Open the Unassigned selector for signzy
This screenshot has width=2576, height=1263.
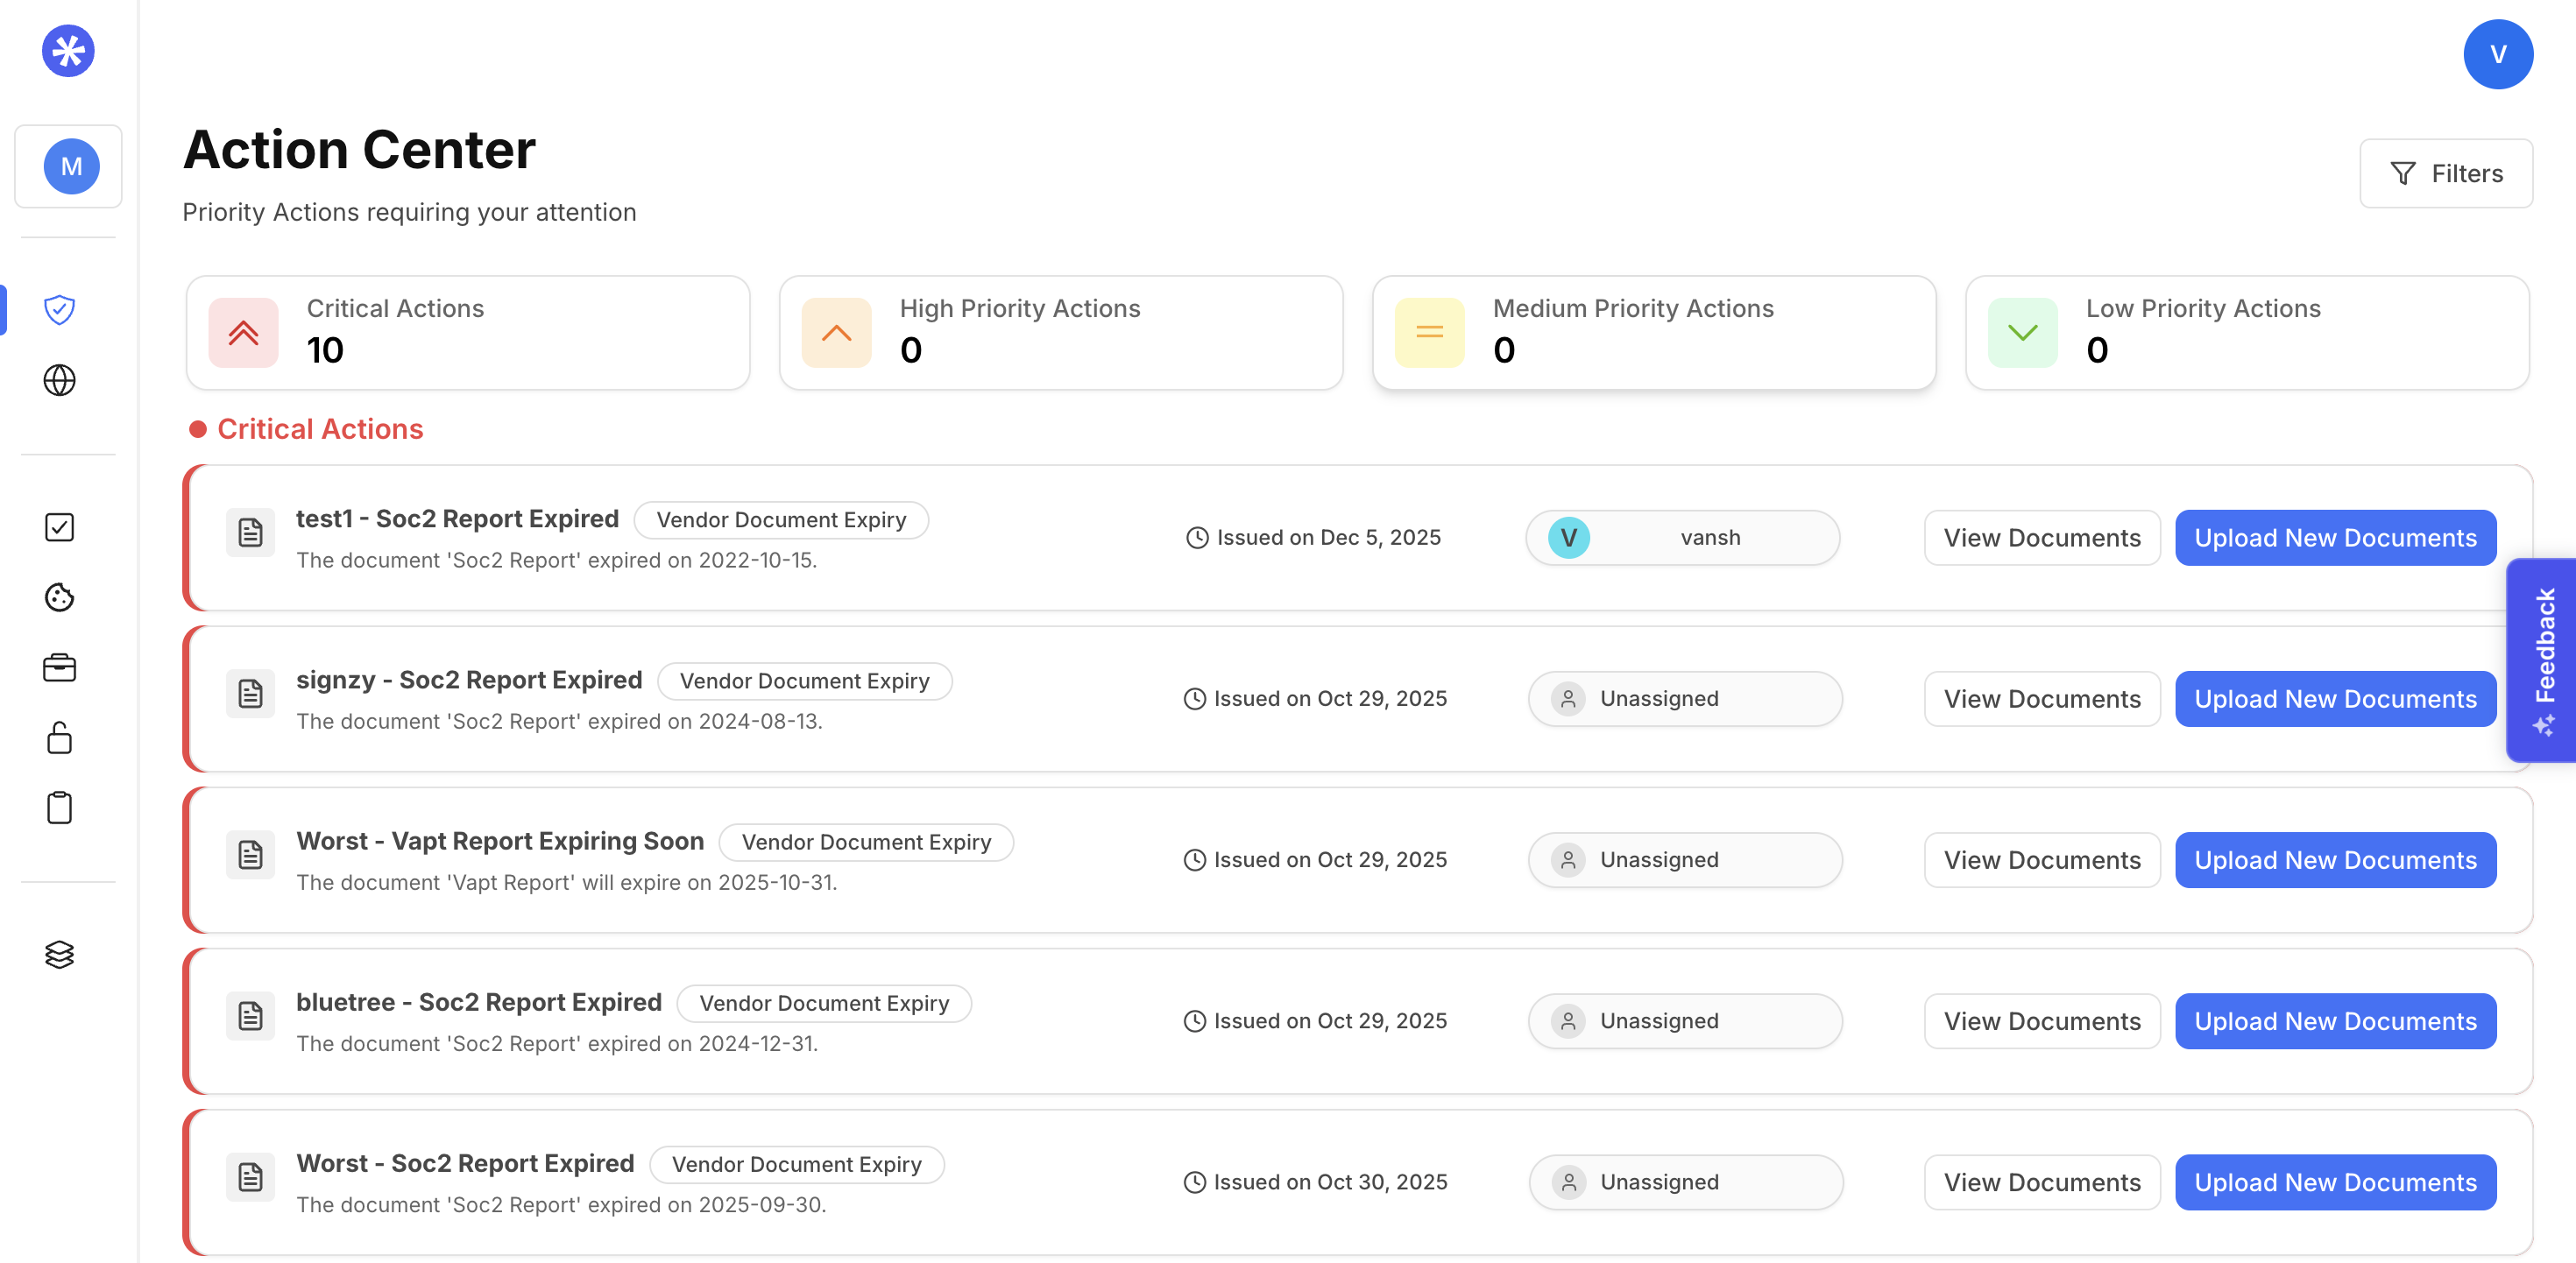[x=1684, y=698]
